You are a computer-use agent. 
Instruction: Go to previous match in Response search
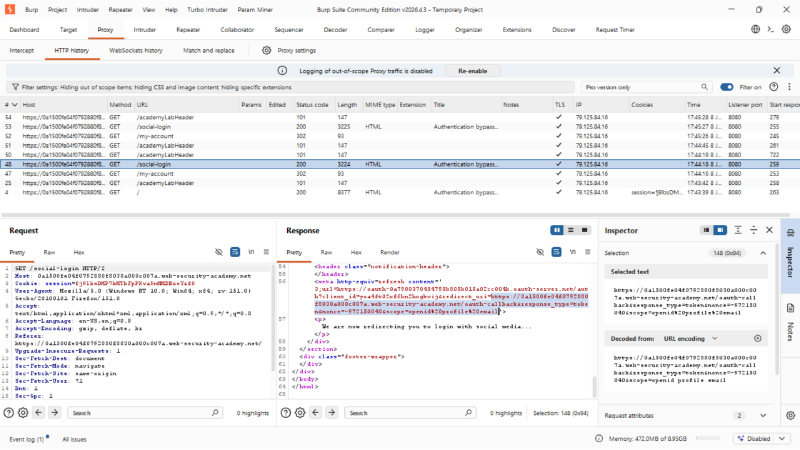point(316,412)
